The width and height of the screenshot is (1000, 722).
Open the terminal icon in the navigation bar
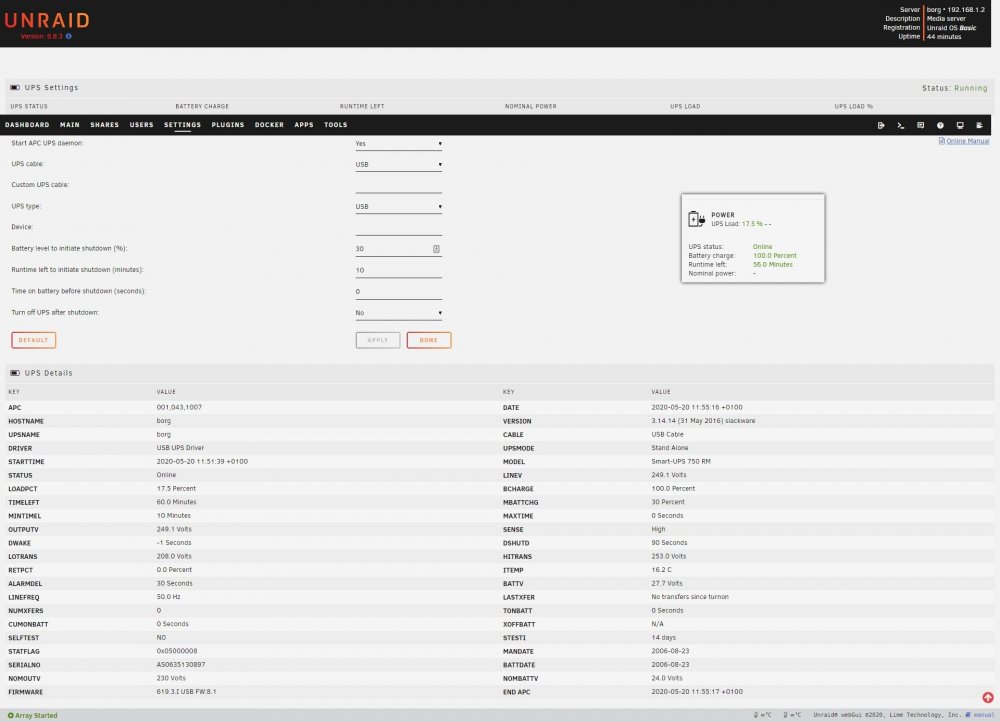[901, 126]
